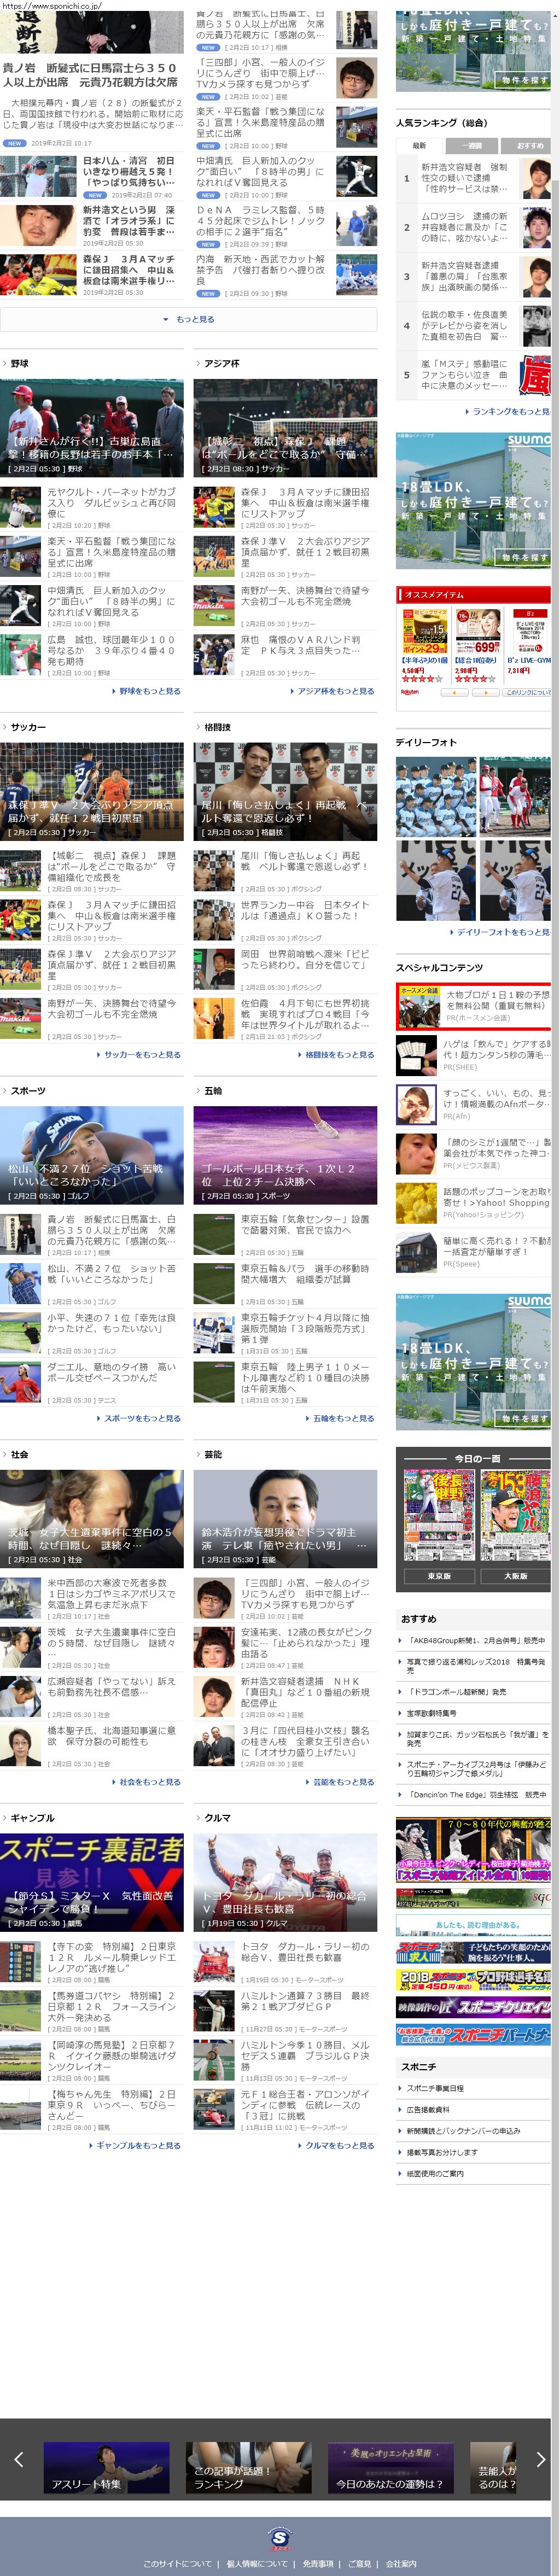Open 社会をもっと見る link
This screenshot has height=2576, width=560.
pyautogui.click(x=147, y=1781)
